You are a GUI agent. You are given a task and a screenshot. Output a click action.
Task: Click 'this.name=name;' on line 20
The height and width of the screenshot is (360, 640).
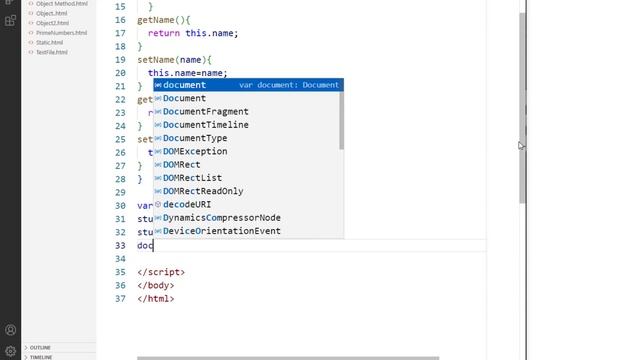pos(188,73)
